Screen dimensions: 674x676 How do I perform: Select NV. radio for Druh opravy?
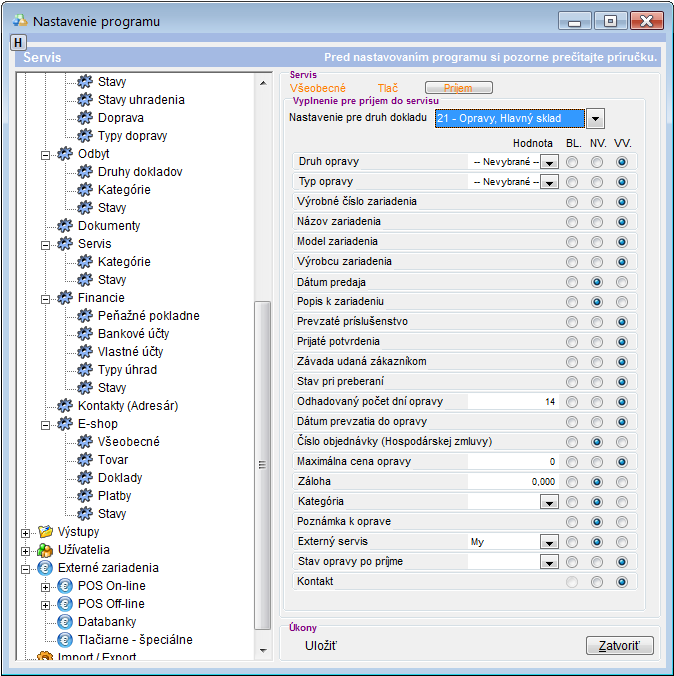click(x=597, y=162)
